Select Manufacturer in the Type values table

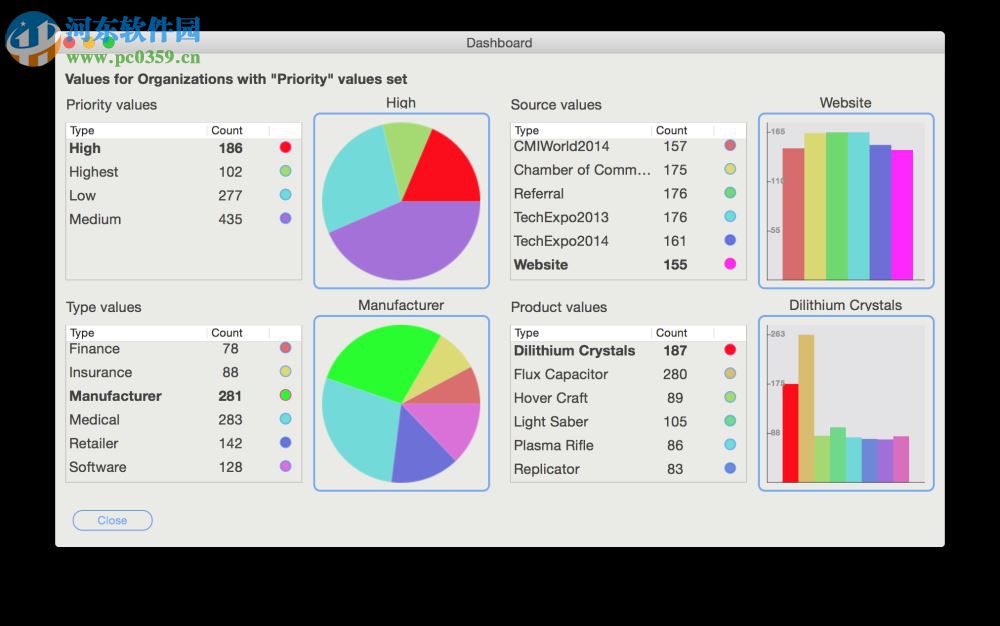[x=150, y=396]
